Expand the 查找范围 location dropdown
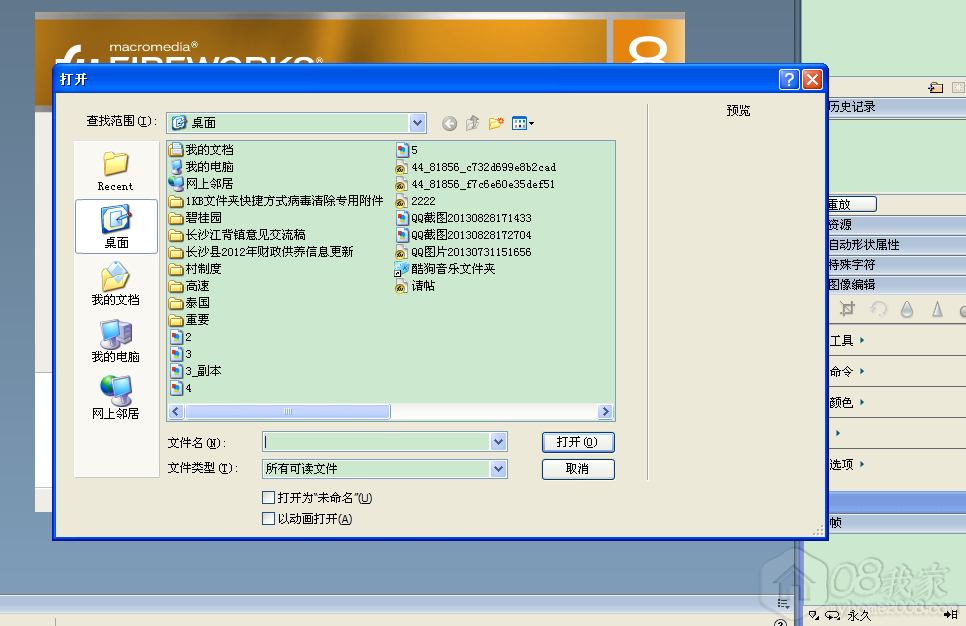The height and width of the screenshot is (626, 966). coord(418,122)
